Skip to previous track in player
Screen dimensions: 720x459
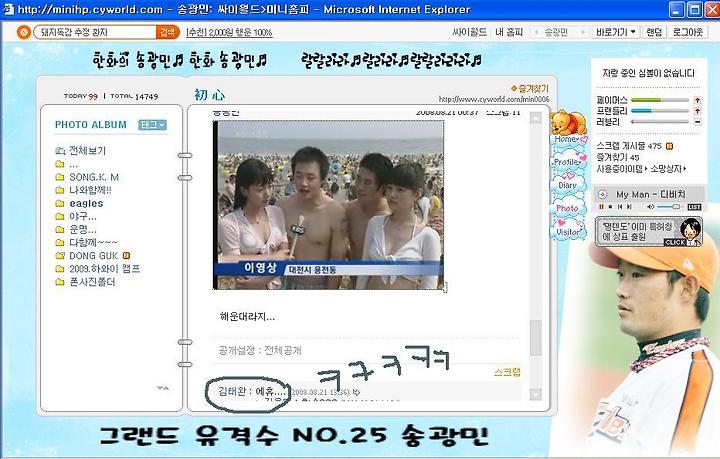click(619, 207)
